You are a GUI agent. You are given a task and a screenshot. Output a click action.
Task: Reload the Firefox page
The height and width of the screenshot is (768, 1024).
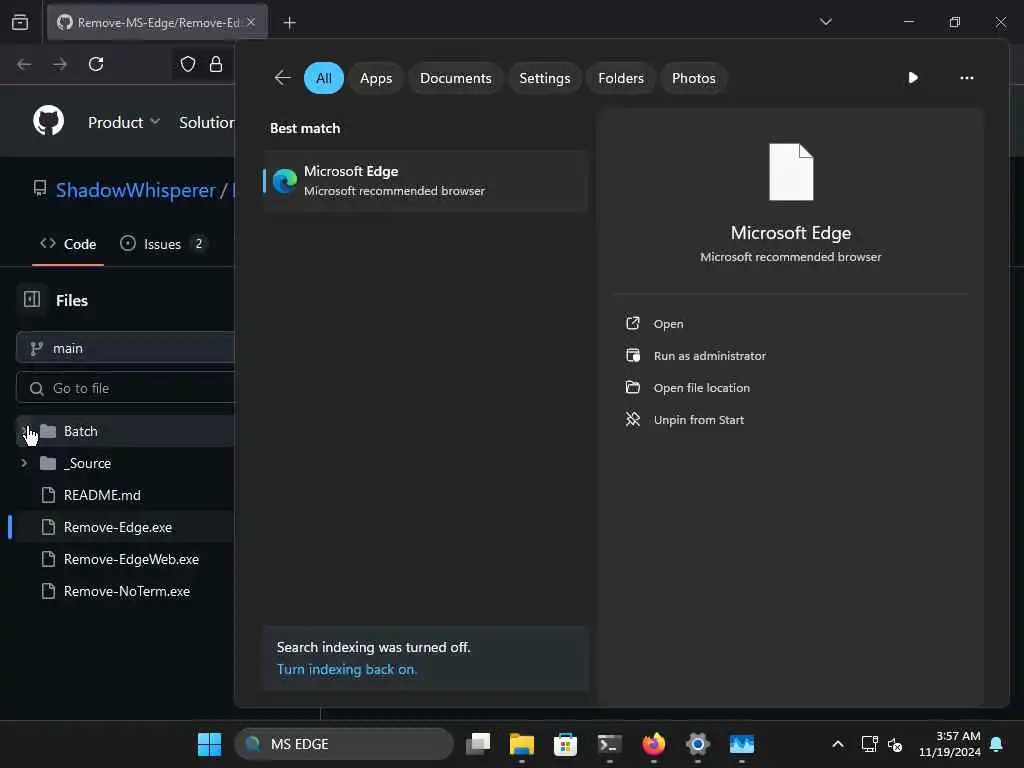[x=96, y=64]
